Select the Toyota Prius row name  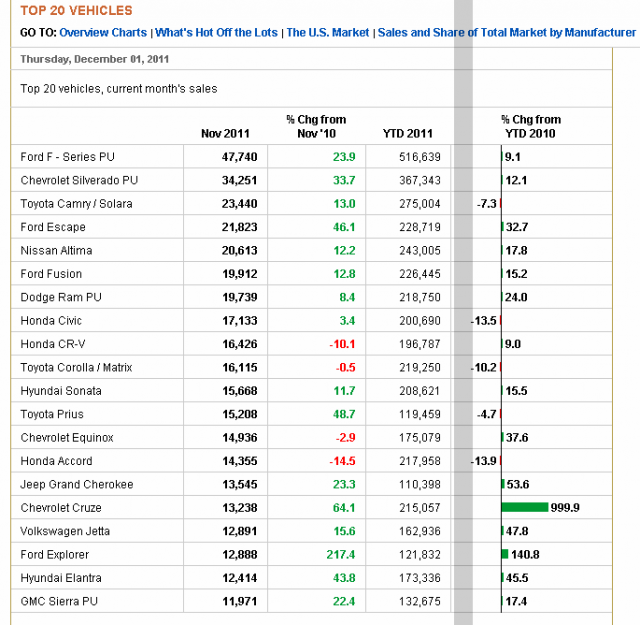pos(52,414)
